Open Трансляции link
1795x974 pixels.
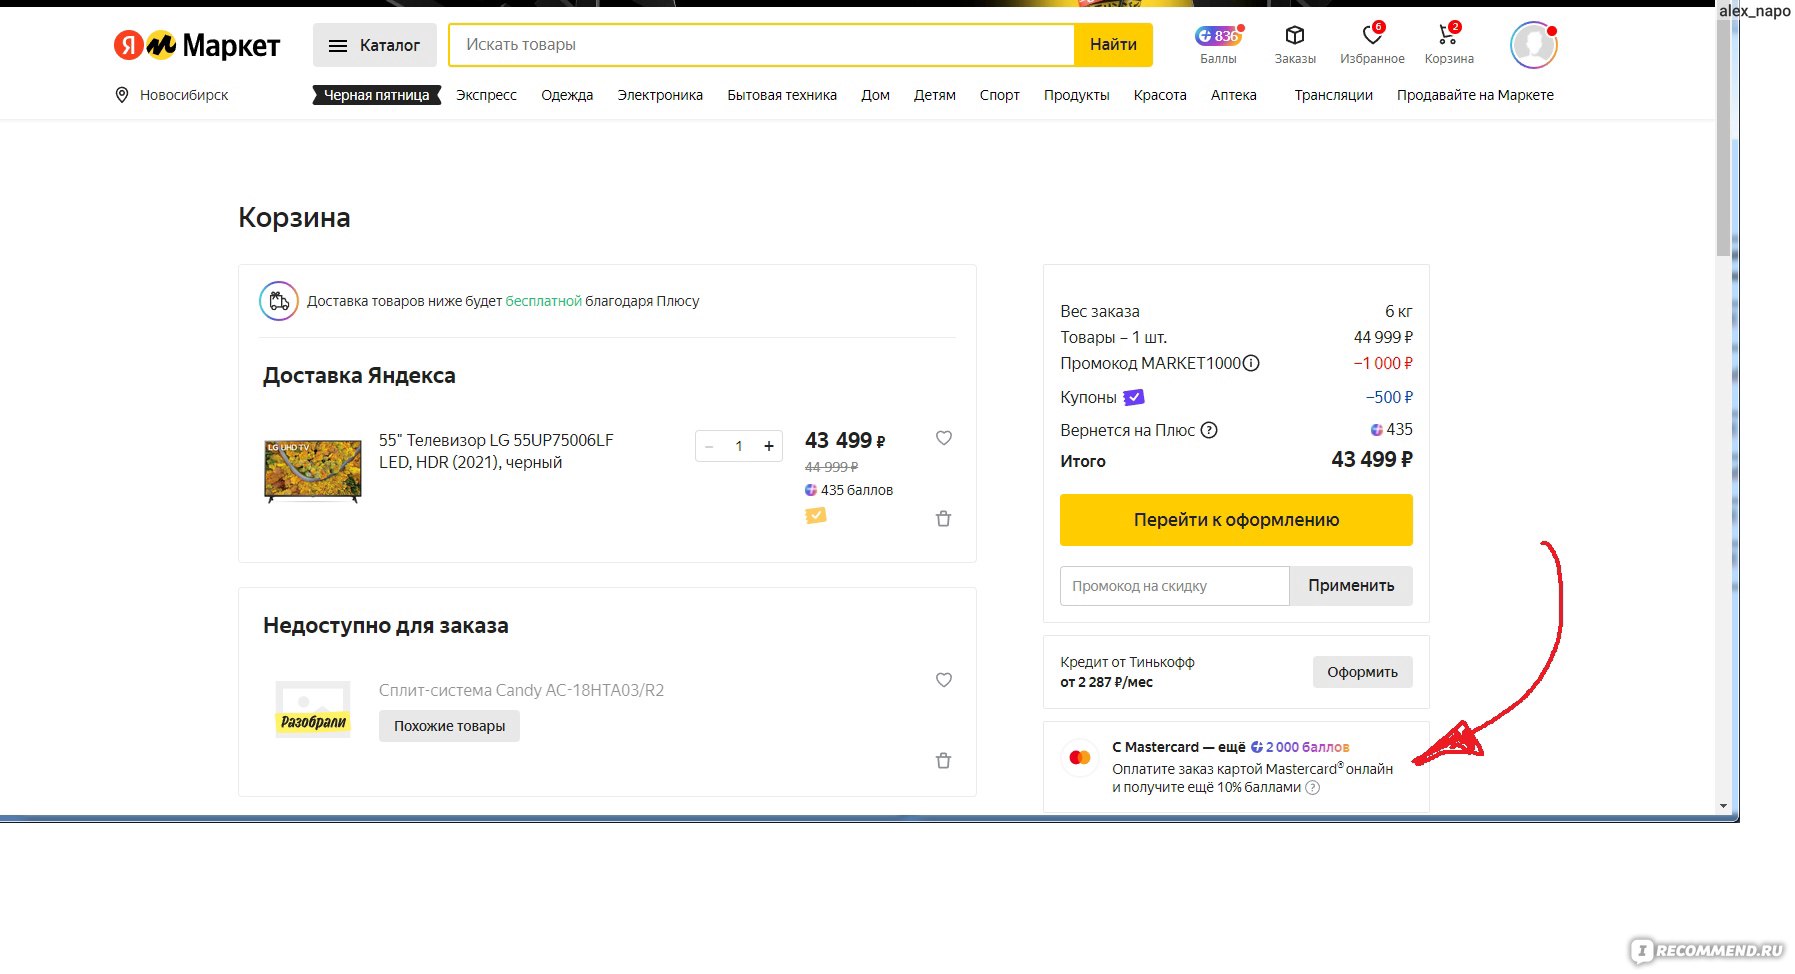[x=1334, y=95]
